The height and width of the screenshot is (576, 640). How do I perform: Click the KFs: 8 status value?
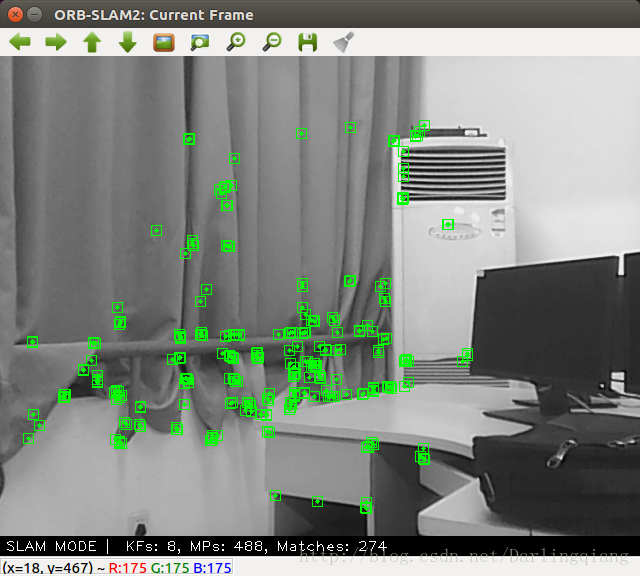(151, 546)
